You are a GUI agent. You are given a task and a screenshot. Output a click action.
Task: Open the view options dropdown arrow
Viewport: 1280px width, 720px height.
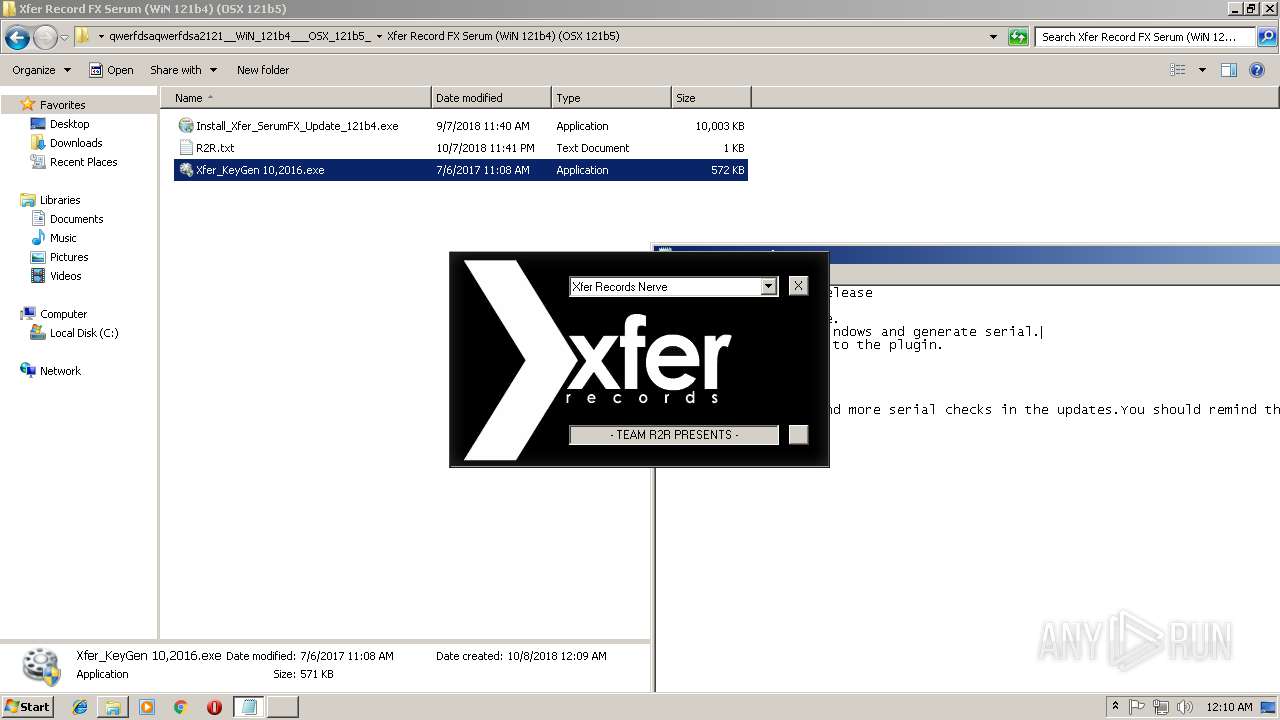coord(1202,70)
